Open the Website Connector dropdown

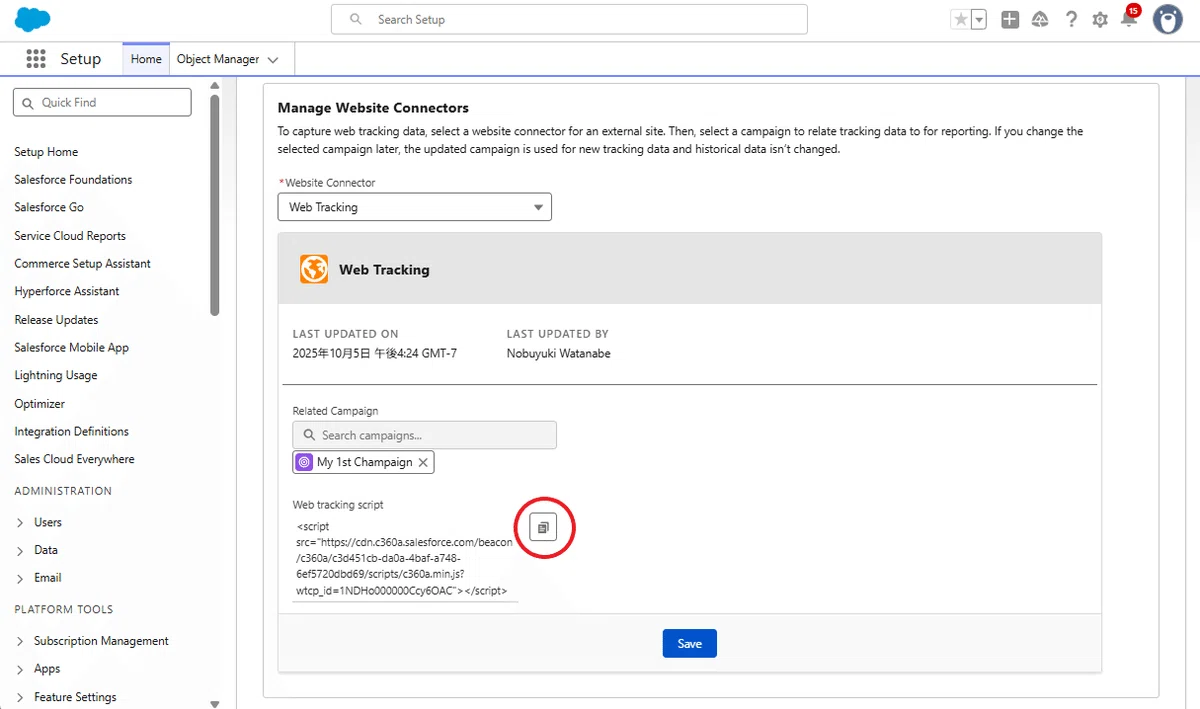click(414, 207)
